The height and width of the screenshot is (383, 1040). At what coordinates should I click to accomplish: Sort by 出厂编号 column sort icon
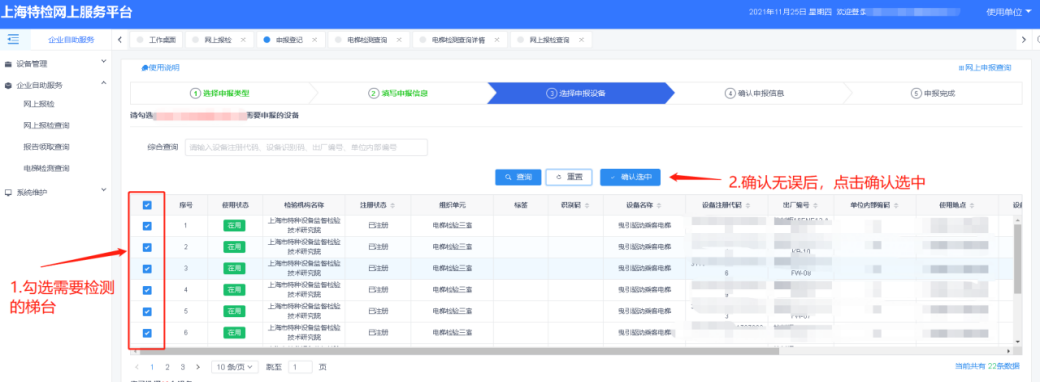point(815,206)
